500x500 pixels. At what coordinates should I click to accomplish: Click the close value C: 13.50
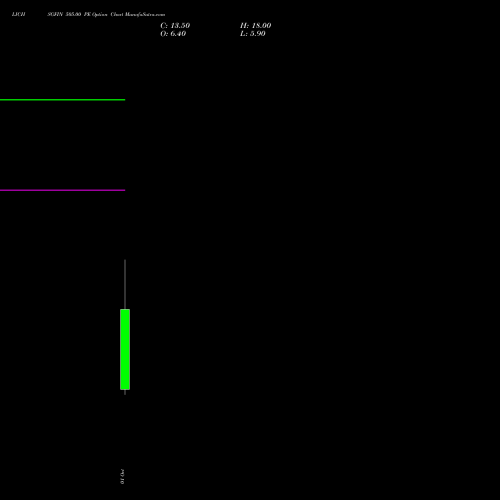[x=175, y=26]
